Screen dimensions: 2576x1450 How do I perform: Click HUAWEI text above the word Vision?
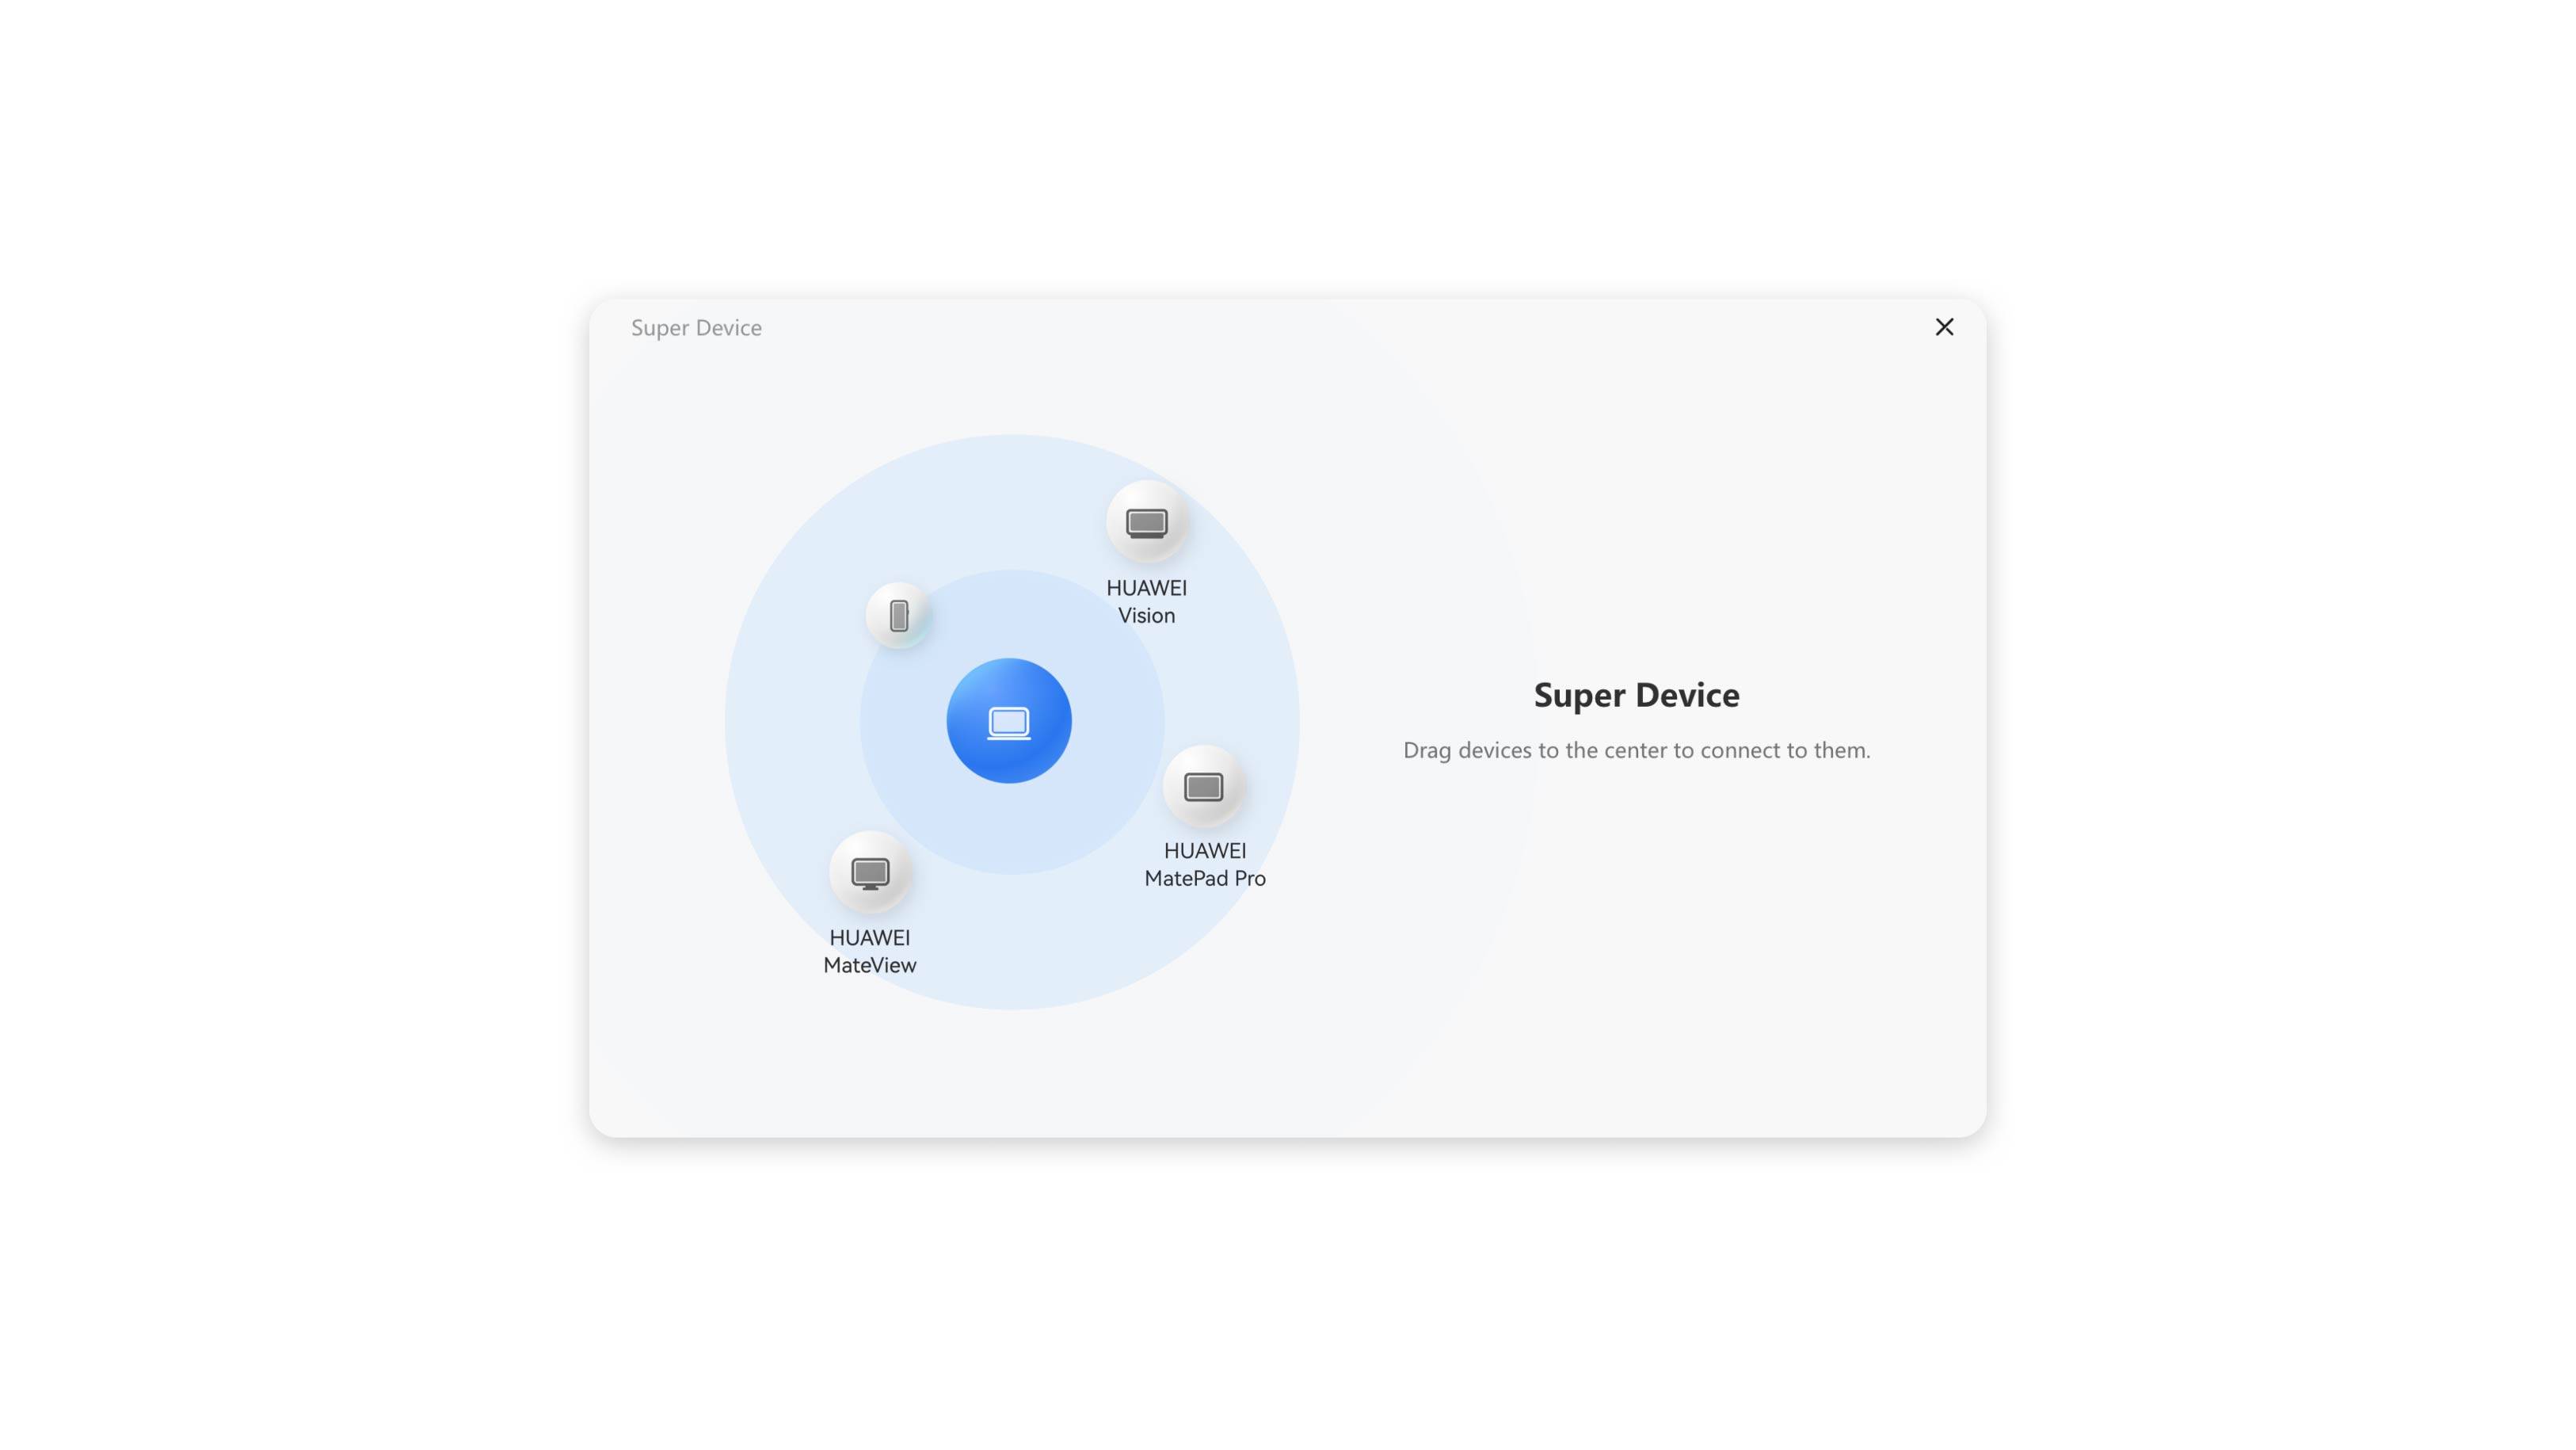click(1146, 588)
